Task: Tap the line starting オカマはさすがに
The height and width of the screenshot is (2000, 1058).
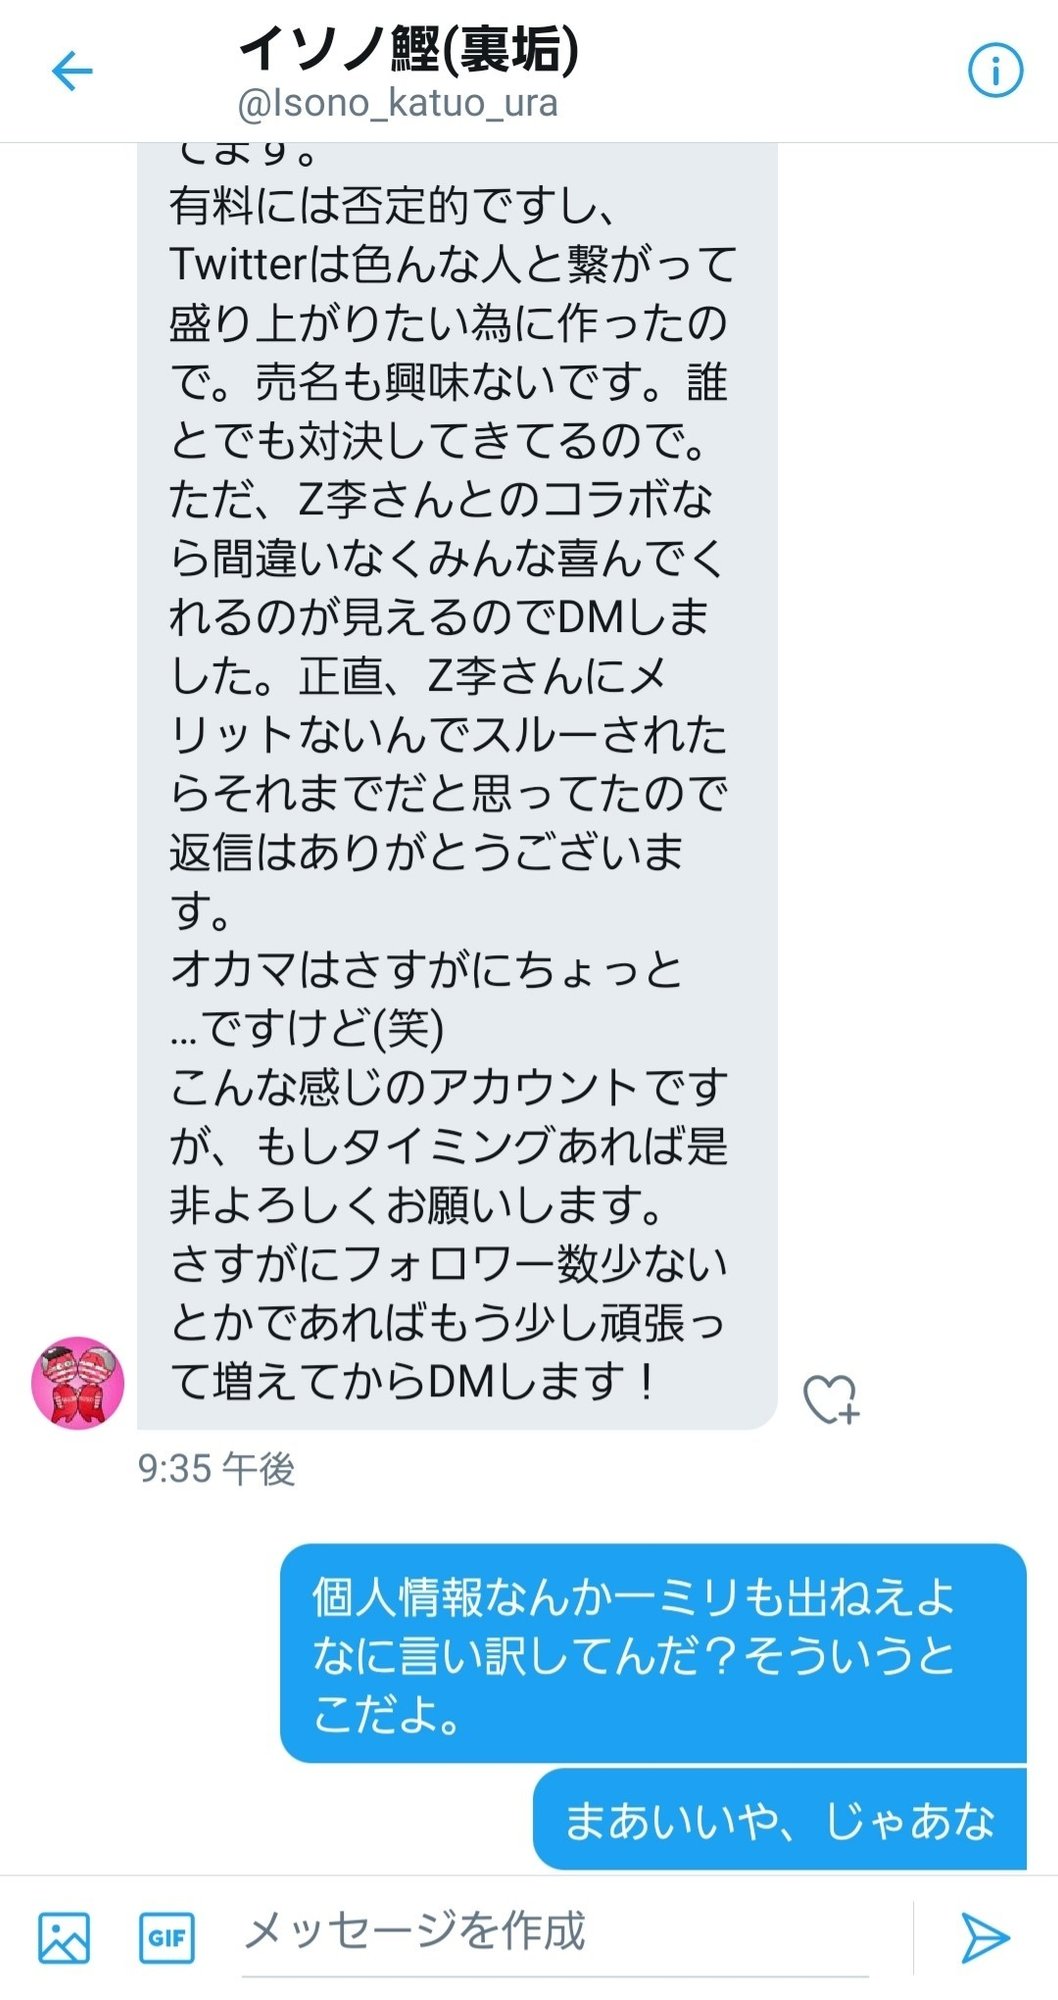Action: click(426, 970)
